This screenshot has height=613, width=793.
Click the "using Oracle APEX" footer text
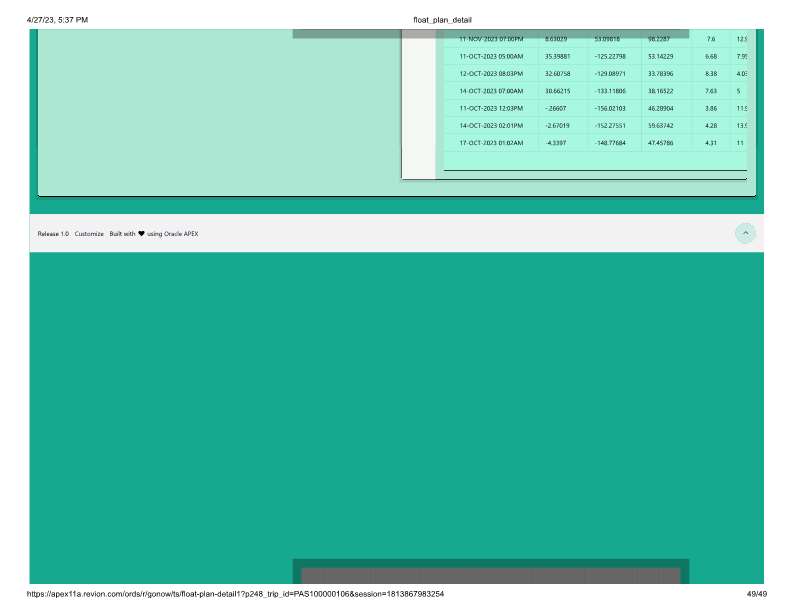click(x=173, y=233)
